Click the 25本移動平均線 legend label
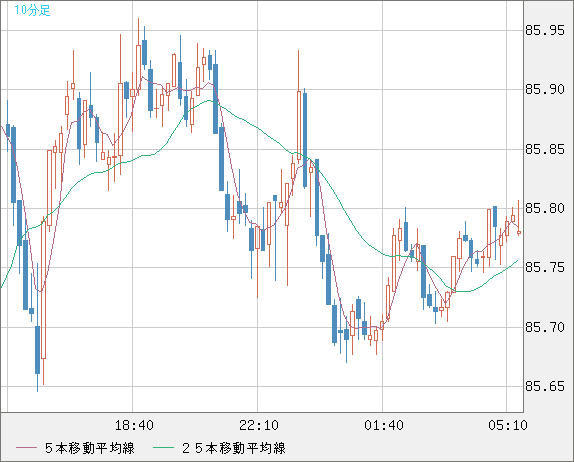Viewport: 574px width, 462px height. pyautogui.click(x=234, y=448)
